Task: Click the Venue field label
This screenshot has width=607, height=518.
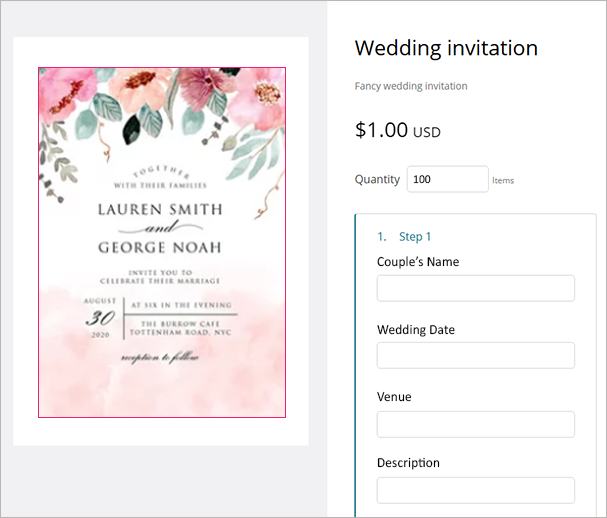Action: pyautogui.click(x=394, y=397)
